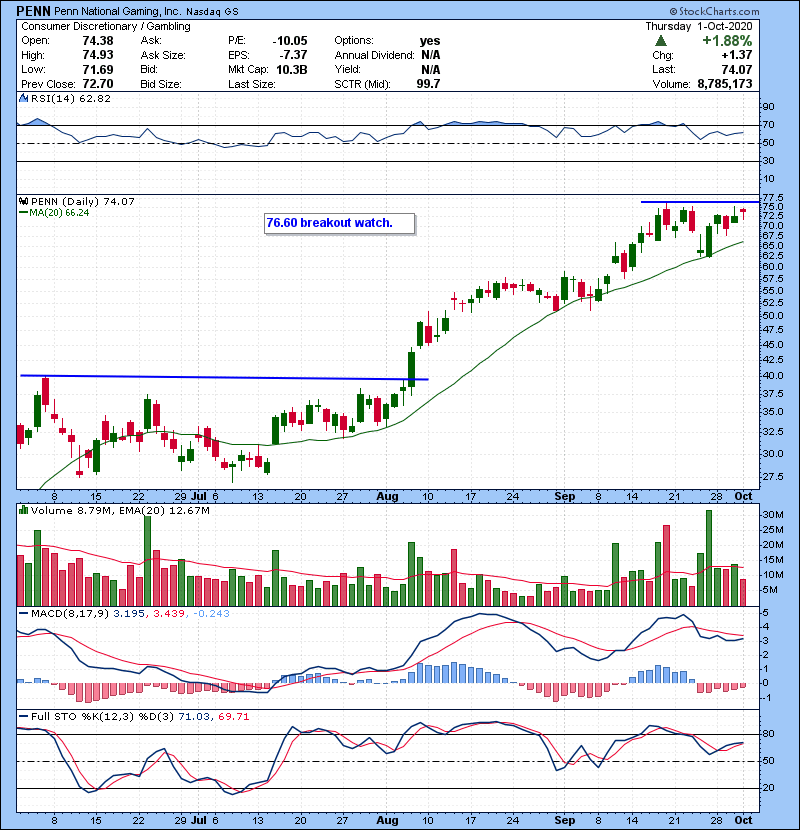The image size is (800, 830).
Task: Click the MACD(8,17,9) indicator label
Action: tap(70, 614)
